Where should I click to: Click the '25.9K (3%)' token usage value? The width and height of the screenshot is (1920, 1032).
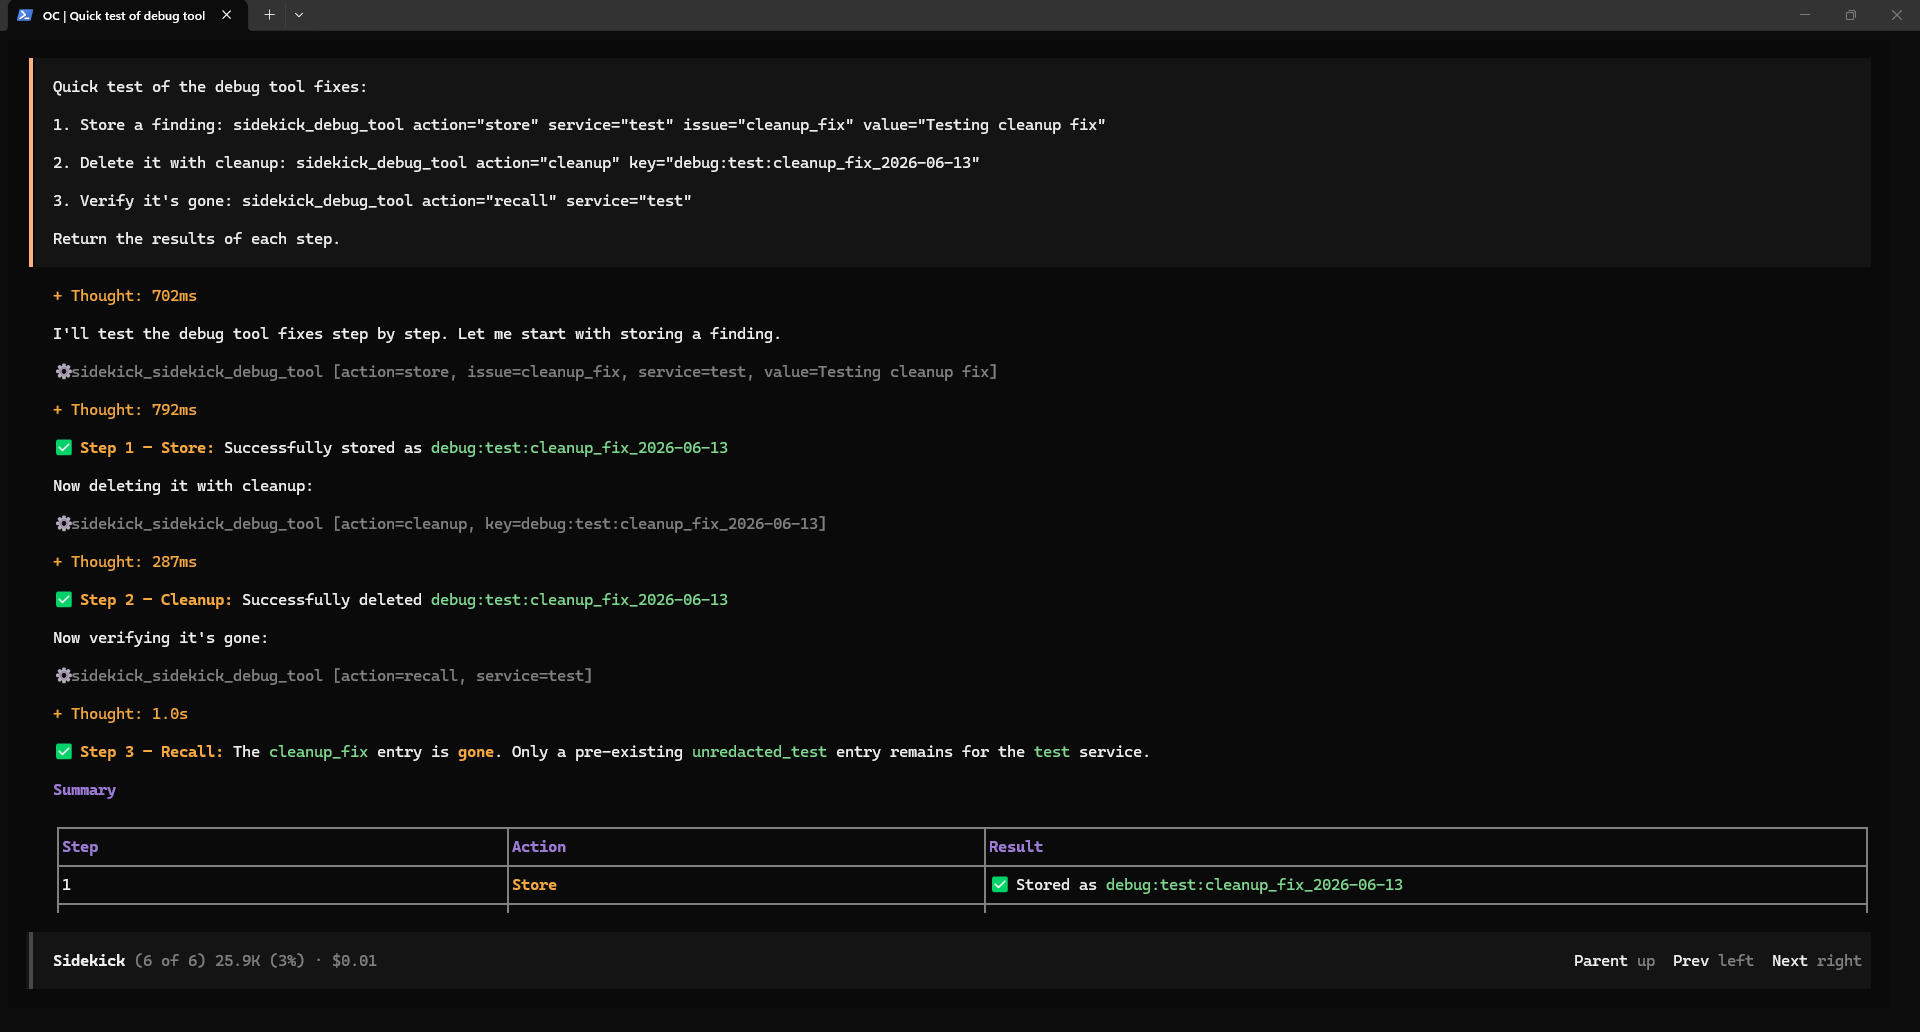[x=260, y=961]
